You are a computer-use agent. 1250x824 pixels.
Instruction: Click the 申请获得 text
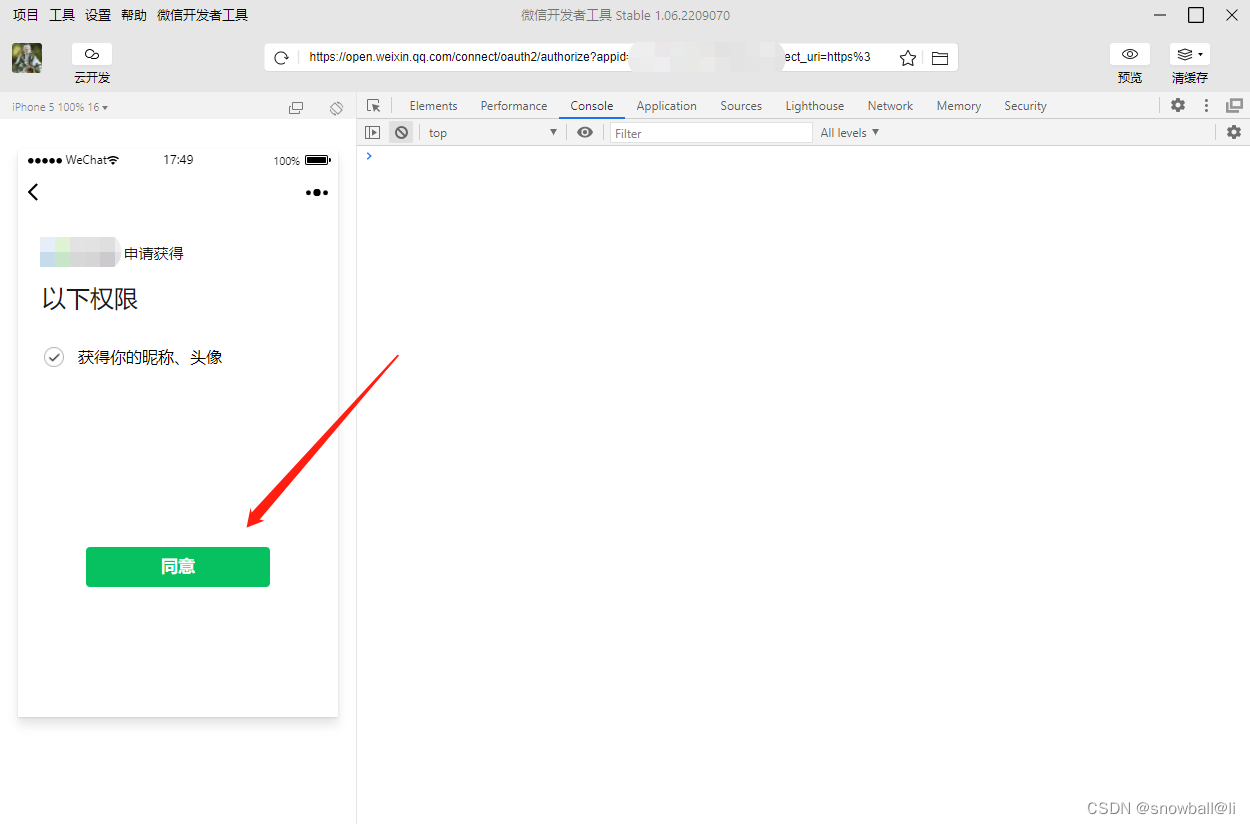point(154,254)
